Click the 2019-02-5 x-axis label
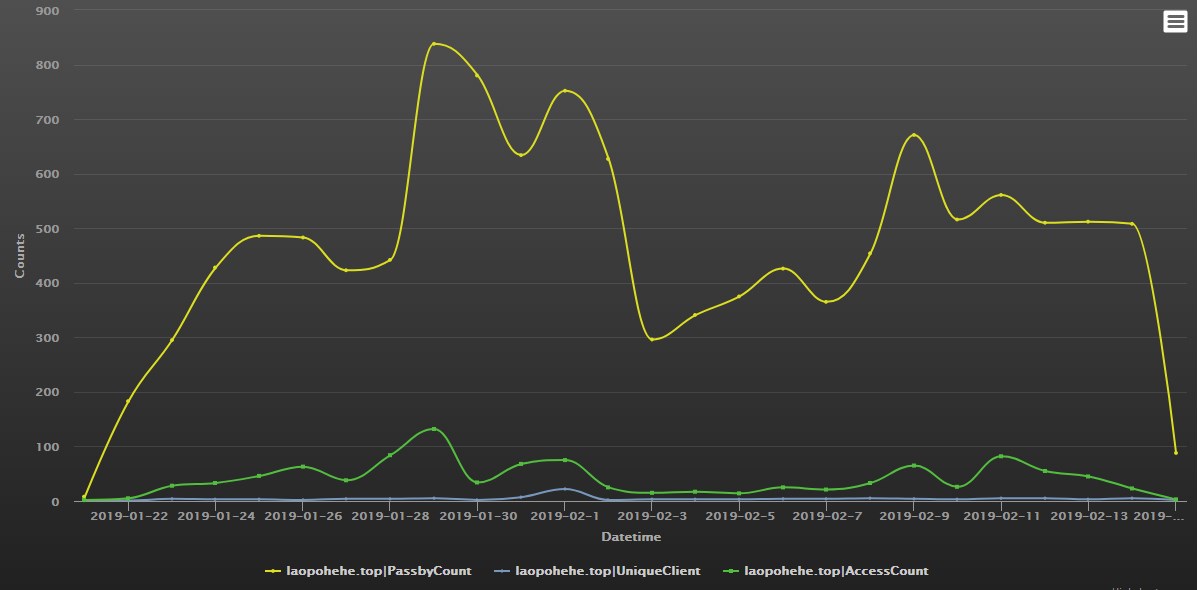1198x590 pixels. point(739,516)
